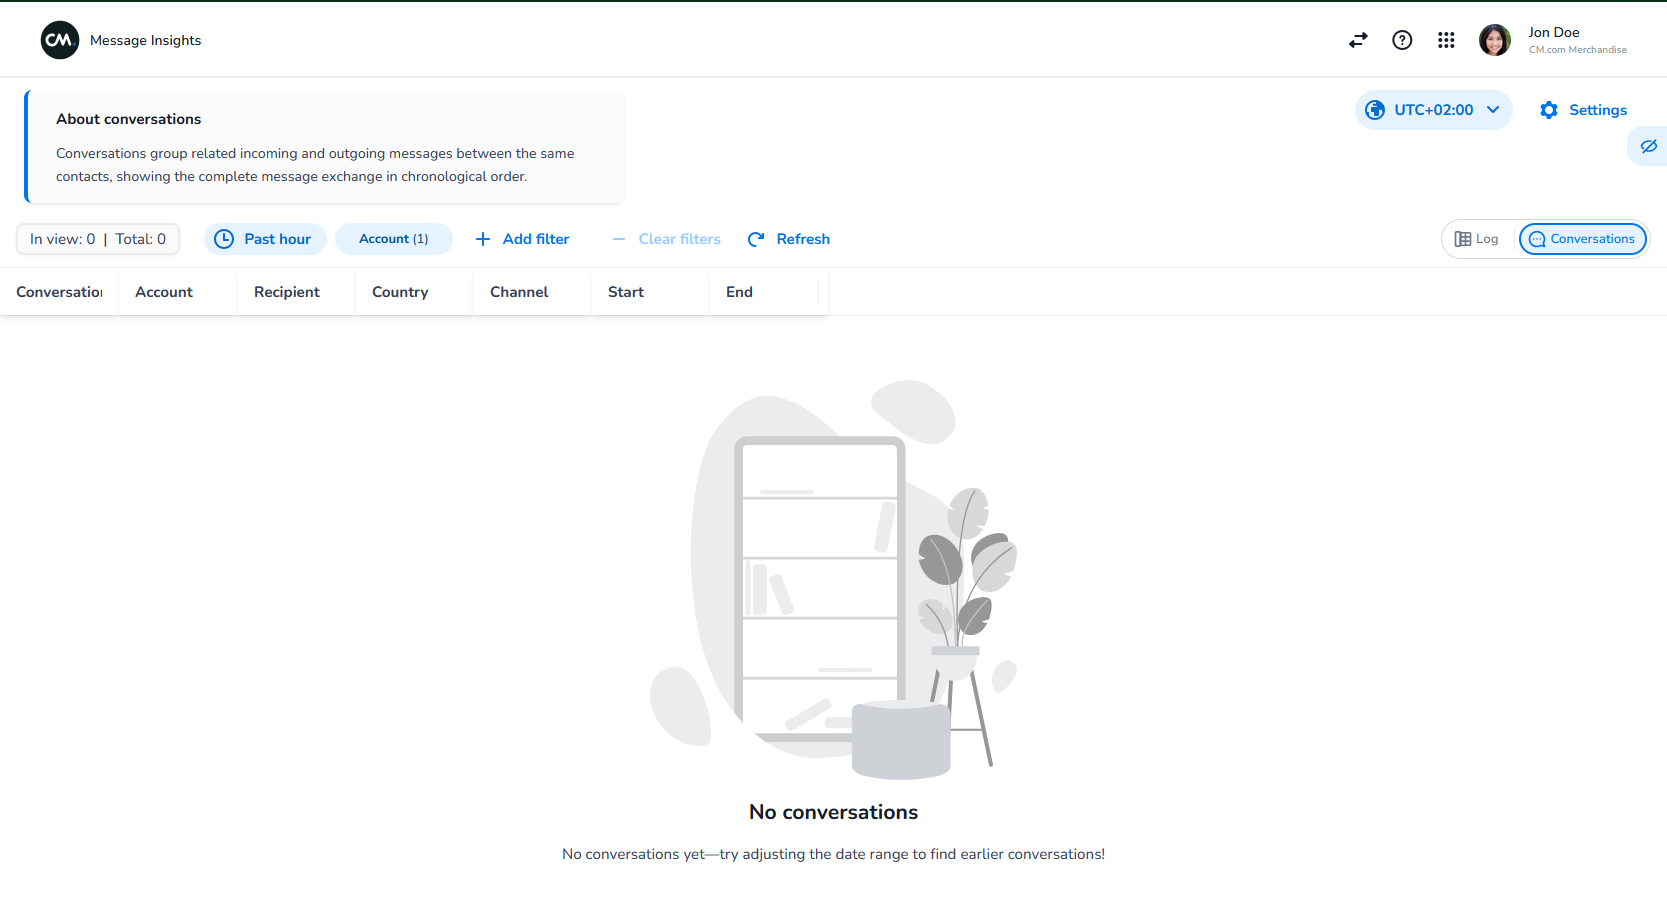Click Add filter button
This screenshot has width=1667, height=922.
(x=522, y=239)
